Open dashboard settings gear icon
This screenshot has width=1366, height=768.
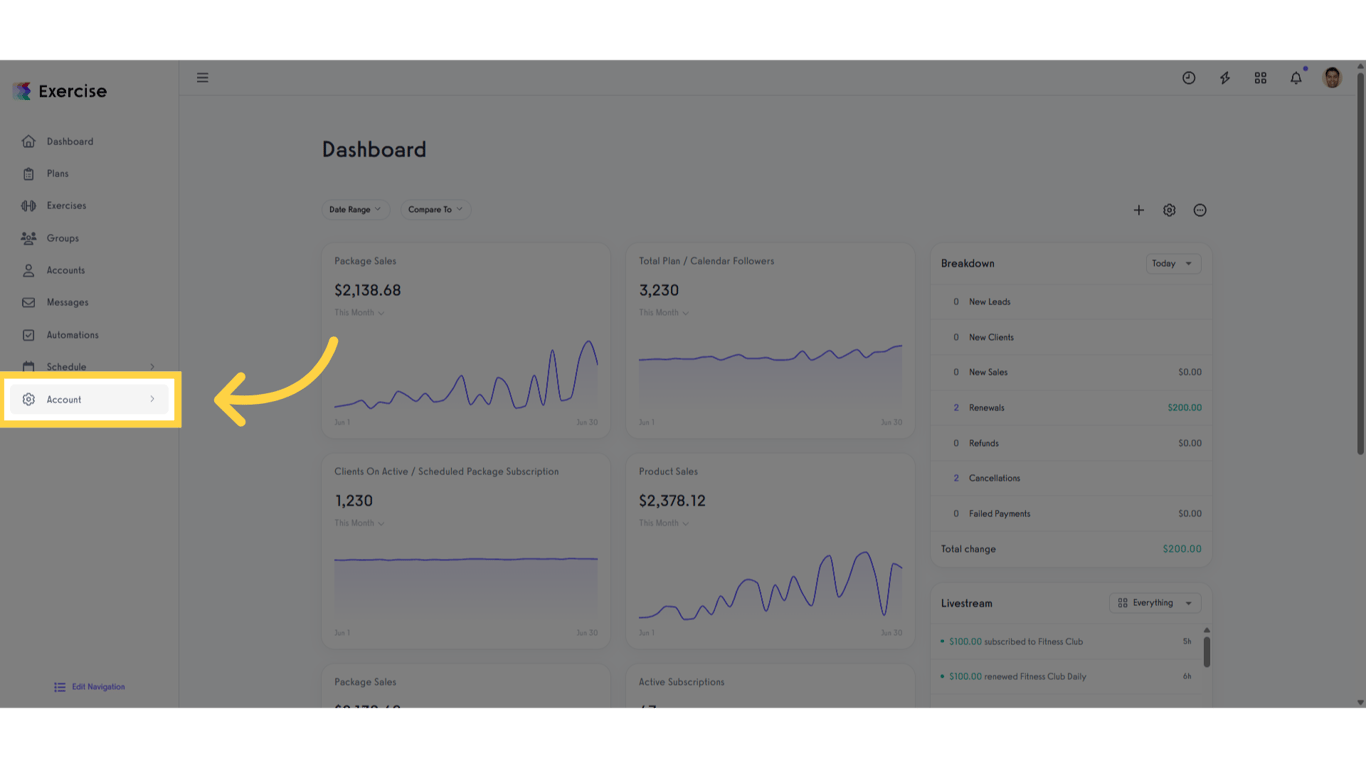pos(1169,210)
